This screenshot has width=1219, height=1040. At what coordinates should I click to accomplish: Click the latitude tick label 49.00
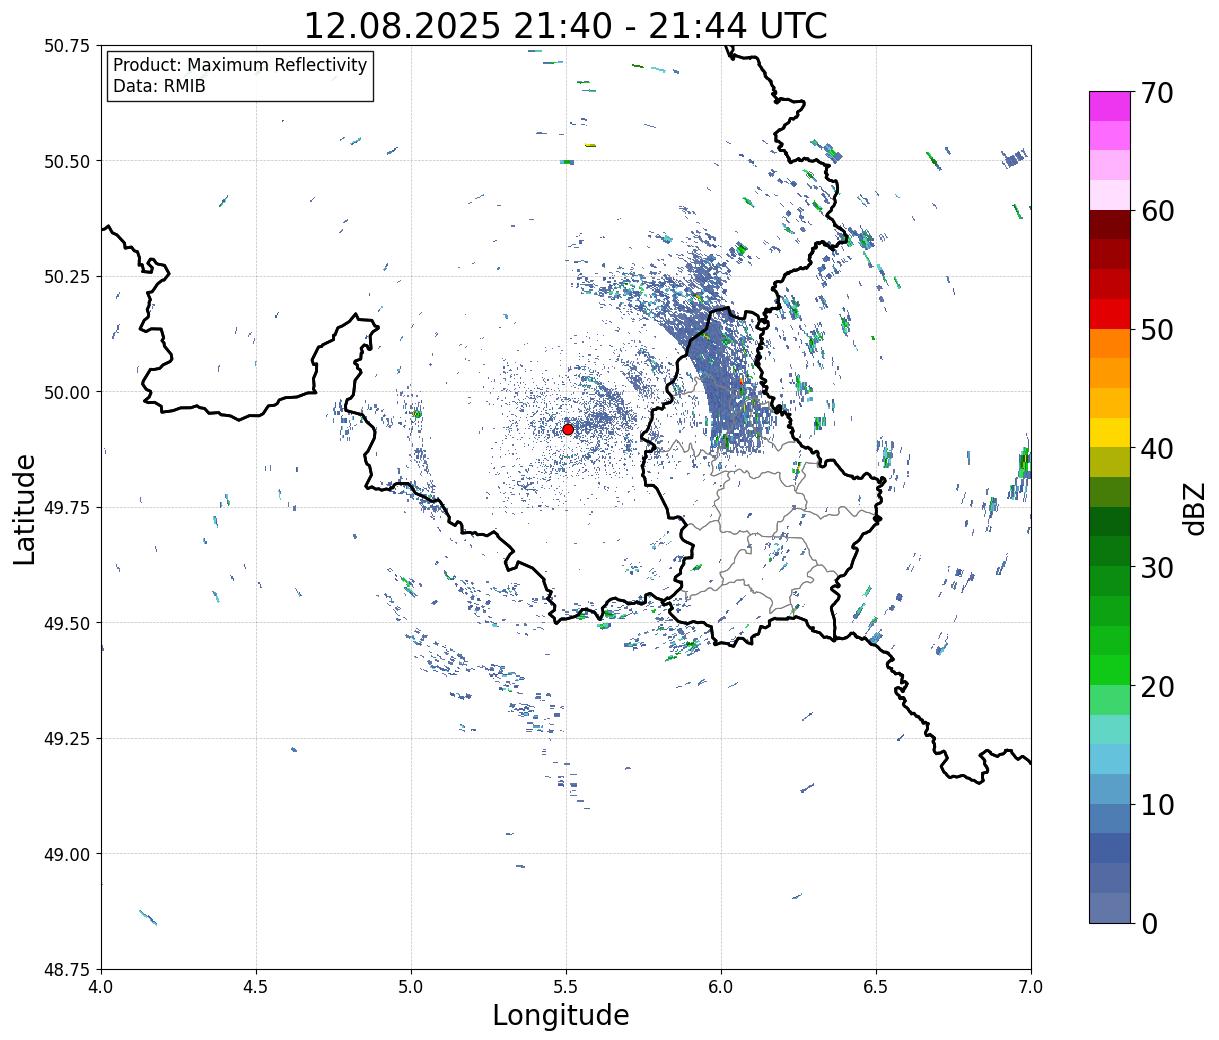pyautogui.click(x=67, y=854)
